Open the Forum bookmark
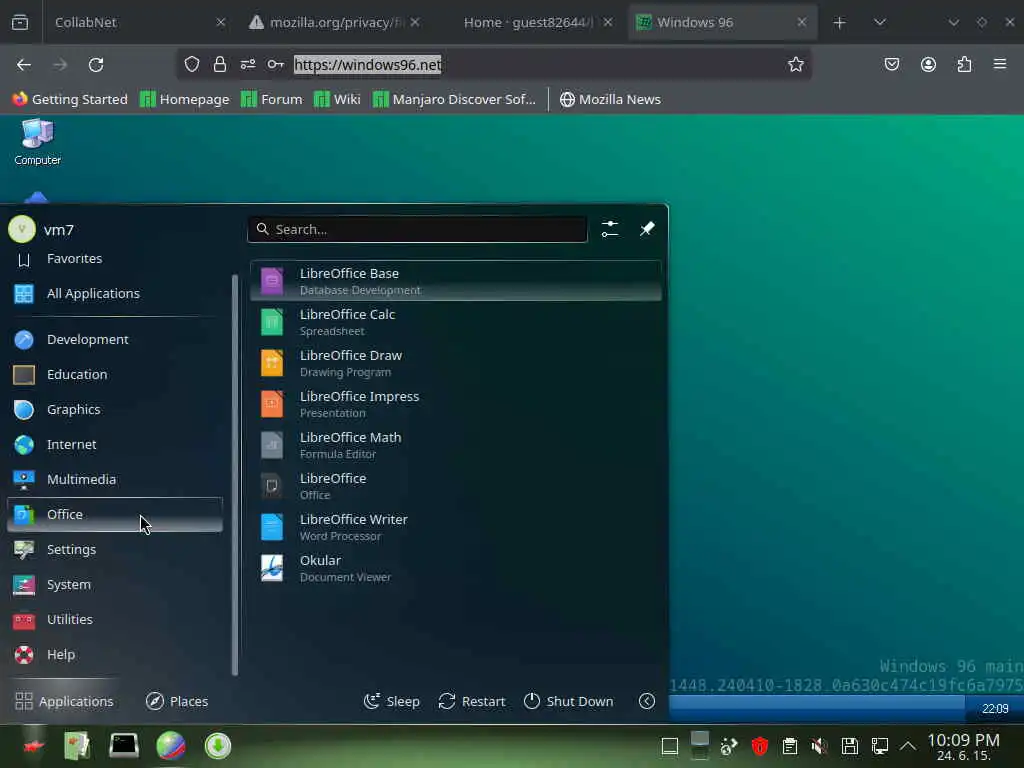The width and height of the screenshot is (1024, 768). point(272,99)
